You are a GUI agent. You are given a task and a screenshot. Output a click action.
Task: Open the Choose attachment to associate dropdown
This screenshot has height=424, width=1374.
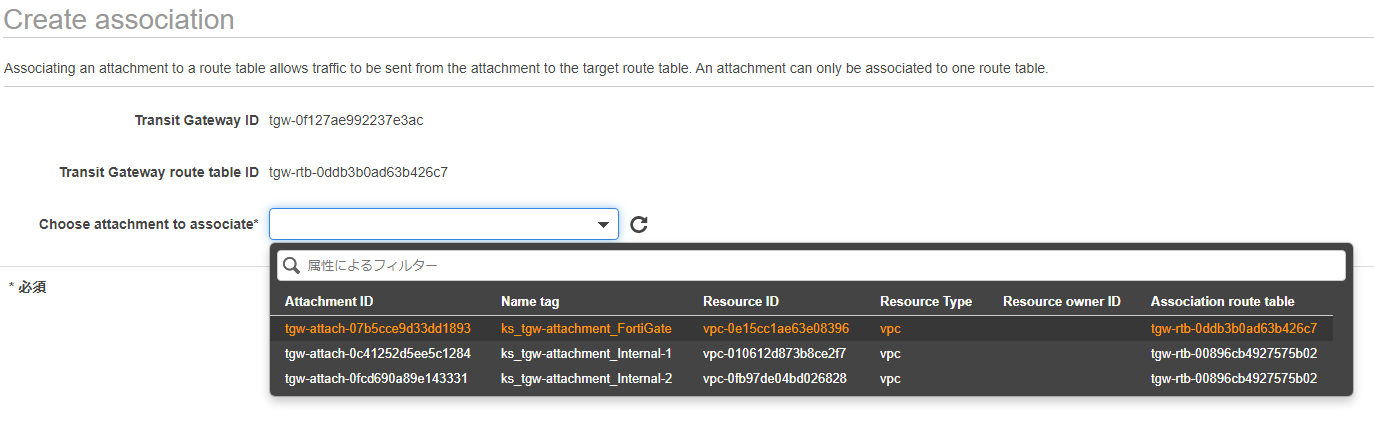click(x=444, y=224)
